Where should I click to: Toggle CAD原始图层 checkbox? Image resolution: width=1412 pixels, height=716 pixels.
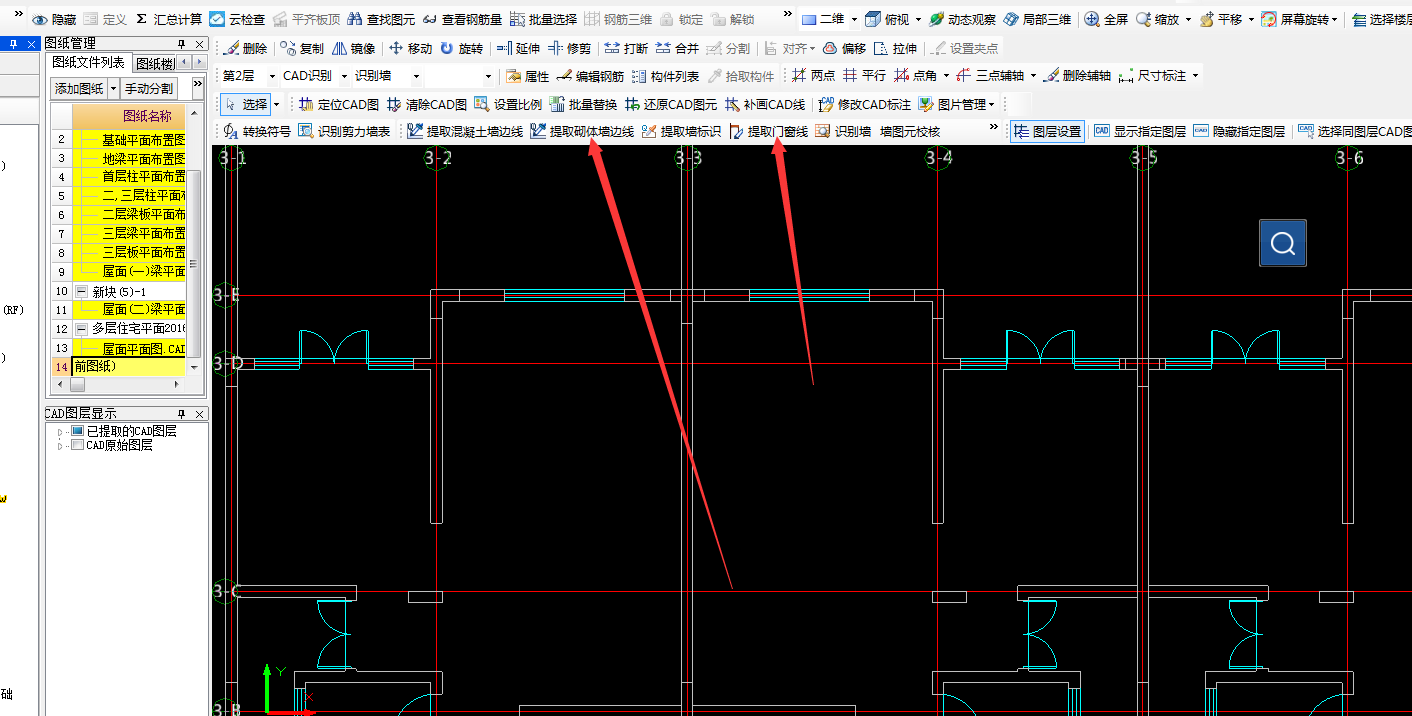pyautogui.click(x=78, y=445)
